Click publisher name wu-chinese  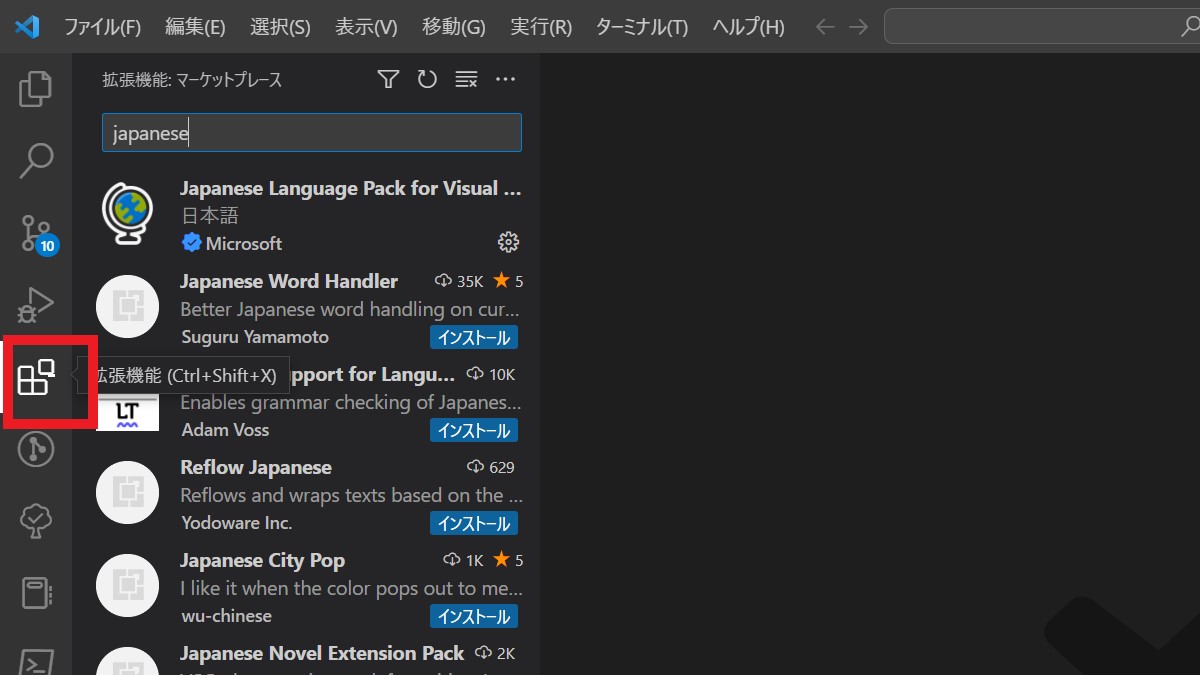[226, 616]
